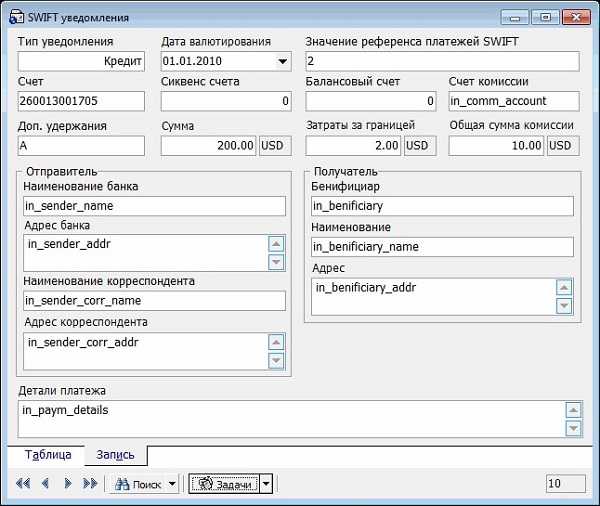Open the Дата валютирования date dropdown

pos(281,61)
